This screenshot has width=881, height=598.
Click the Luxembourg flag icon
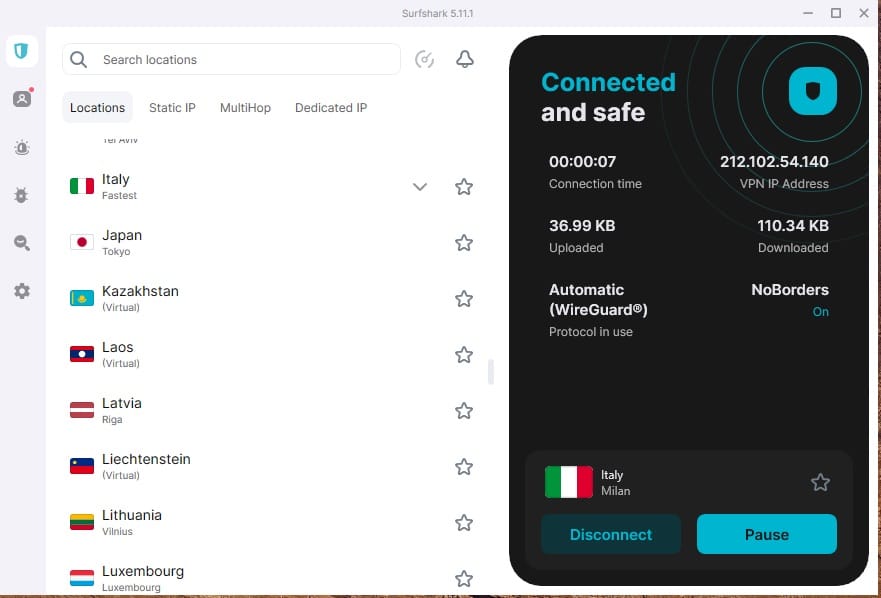(82, 578)
